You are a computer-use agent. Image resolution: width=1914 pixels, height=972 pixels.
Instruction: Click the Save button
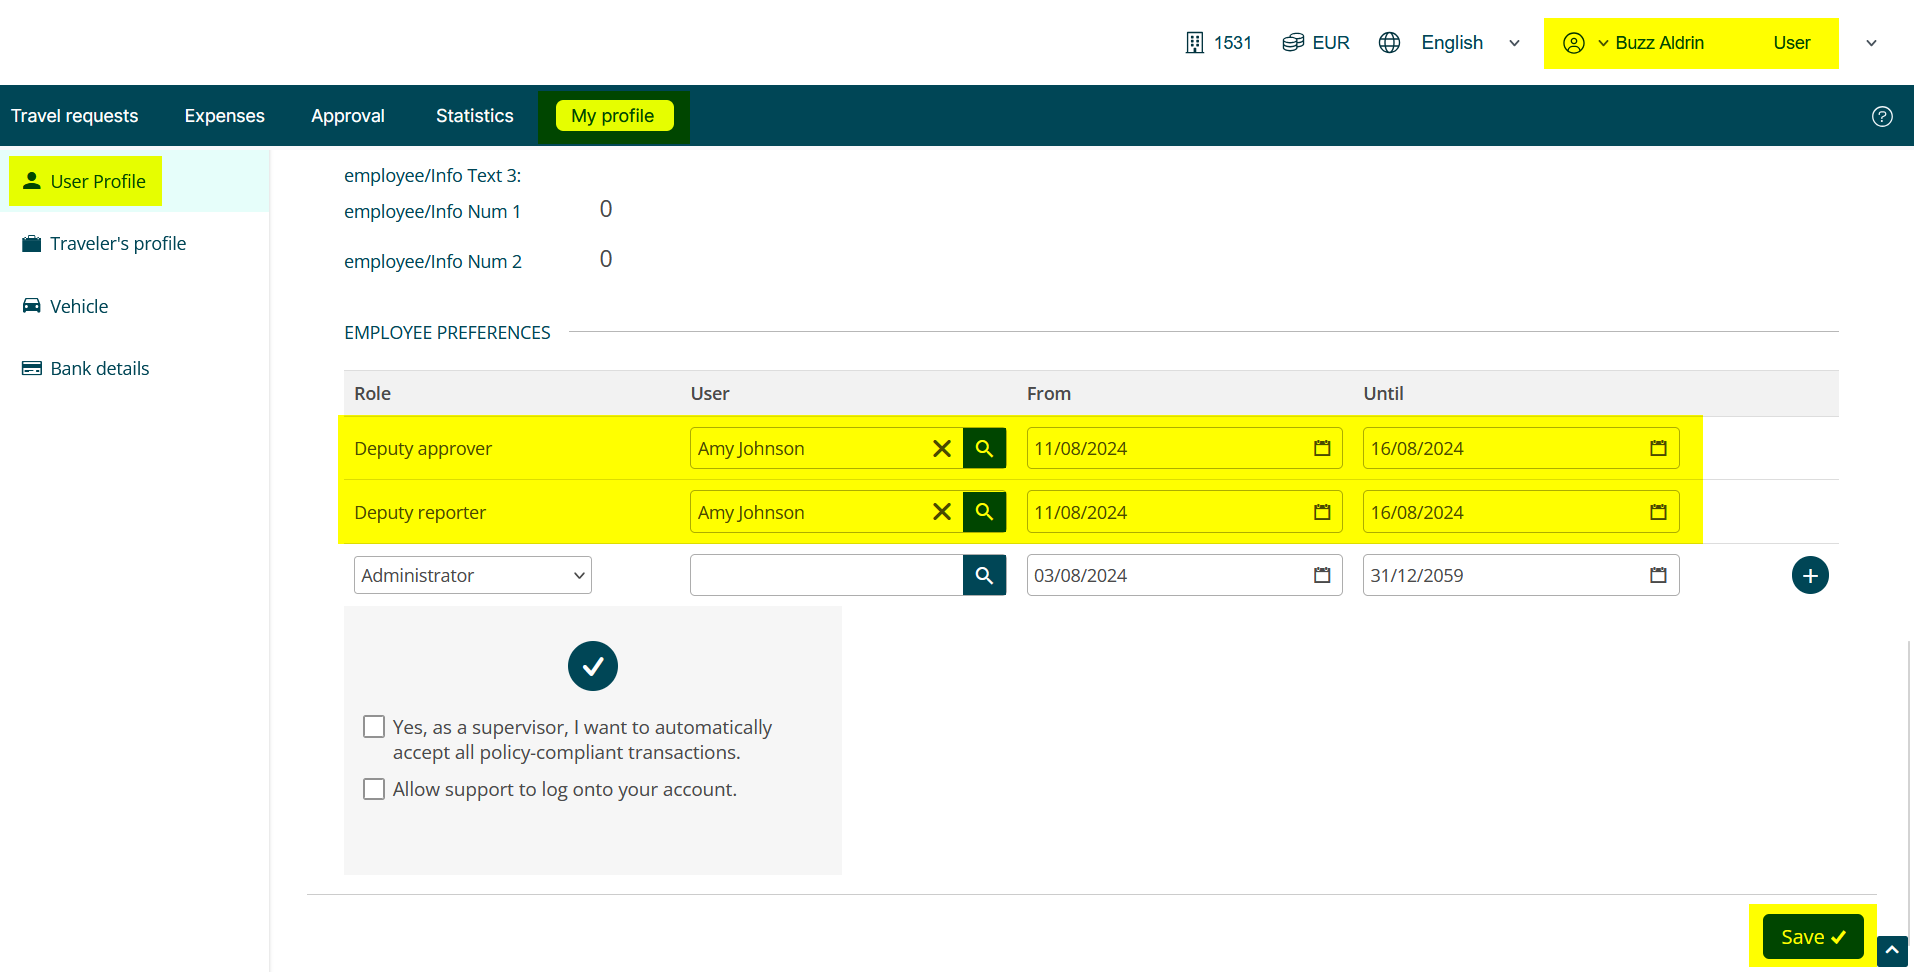(x=1812, y=937)
